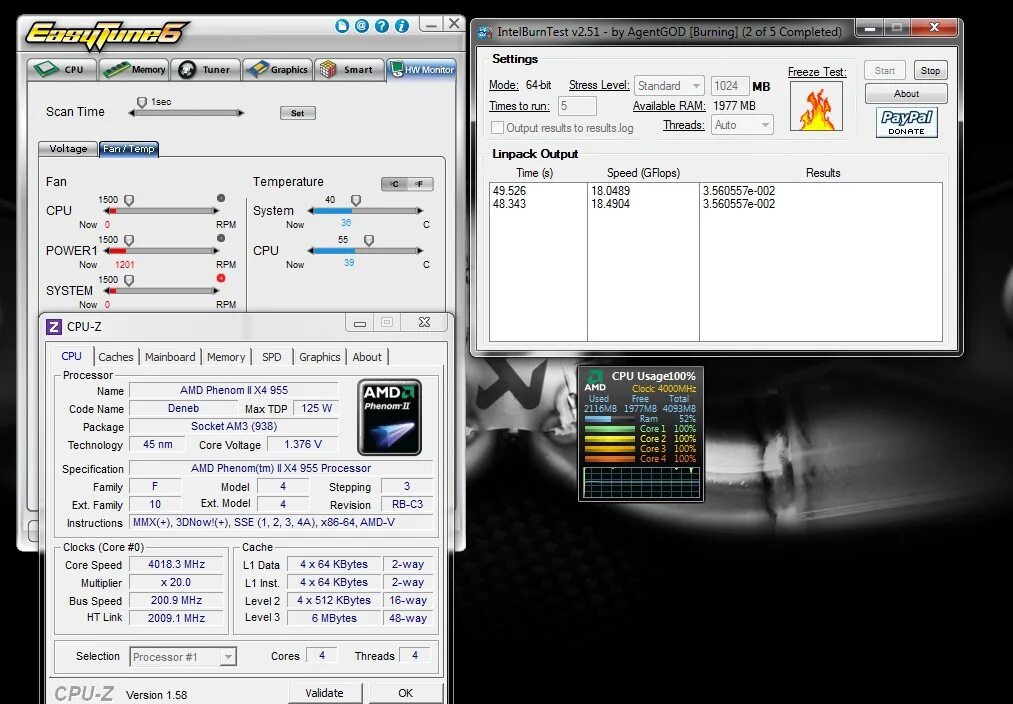Click the CPU-Z purple Z title icon
Screen dimensions: 1013x704
(54, 327)
